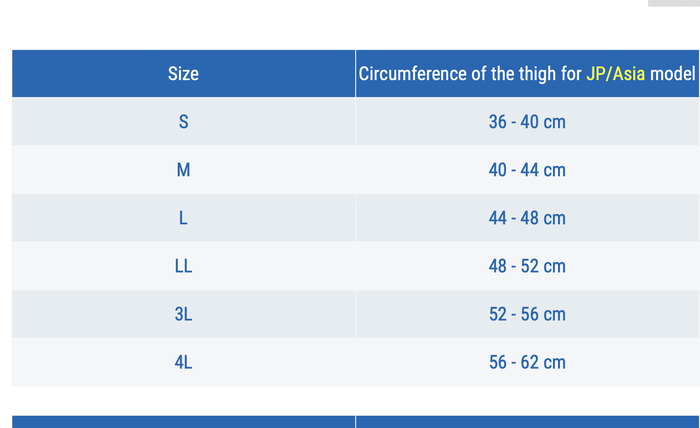Click the gray element at top-right corner
Image resolution: width=700 pixels, height=428 pixels.
click(674, 3)
